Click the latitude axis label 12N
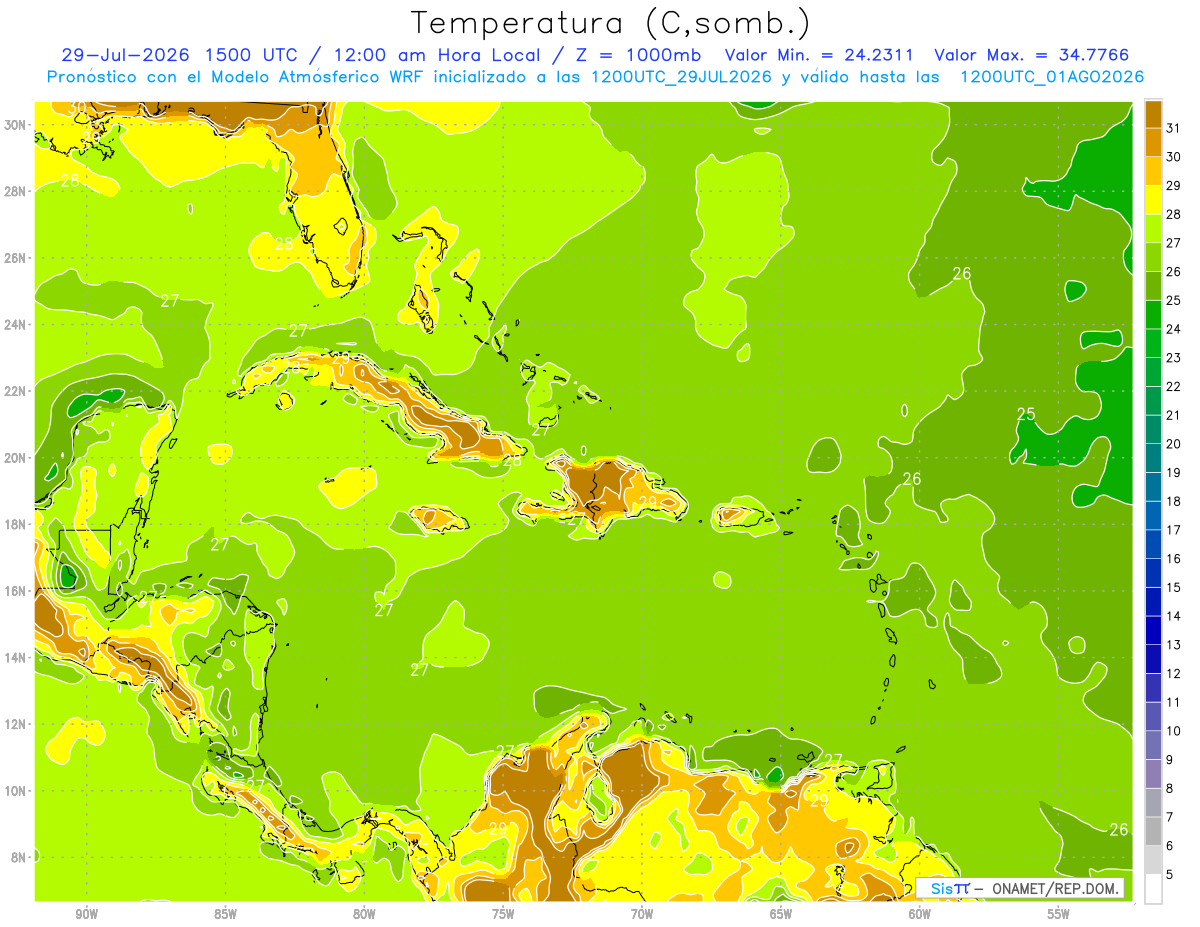Screen dimensions: 1200x927 16,724
